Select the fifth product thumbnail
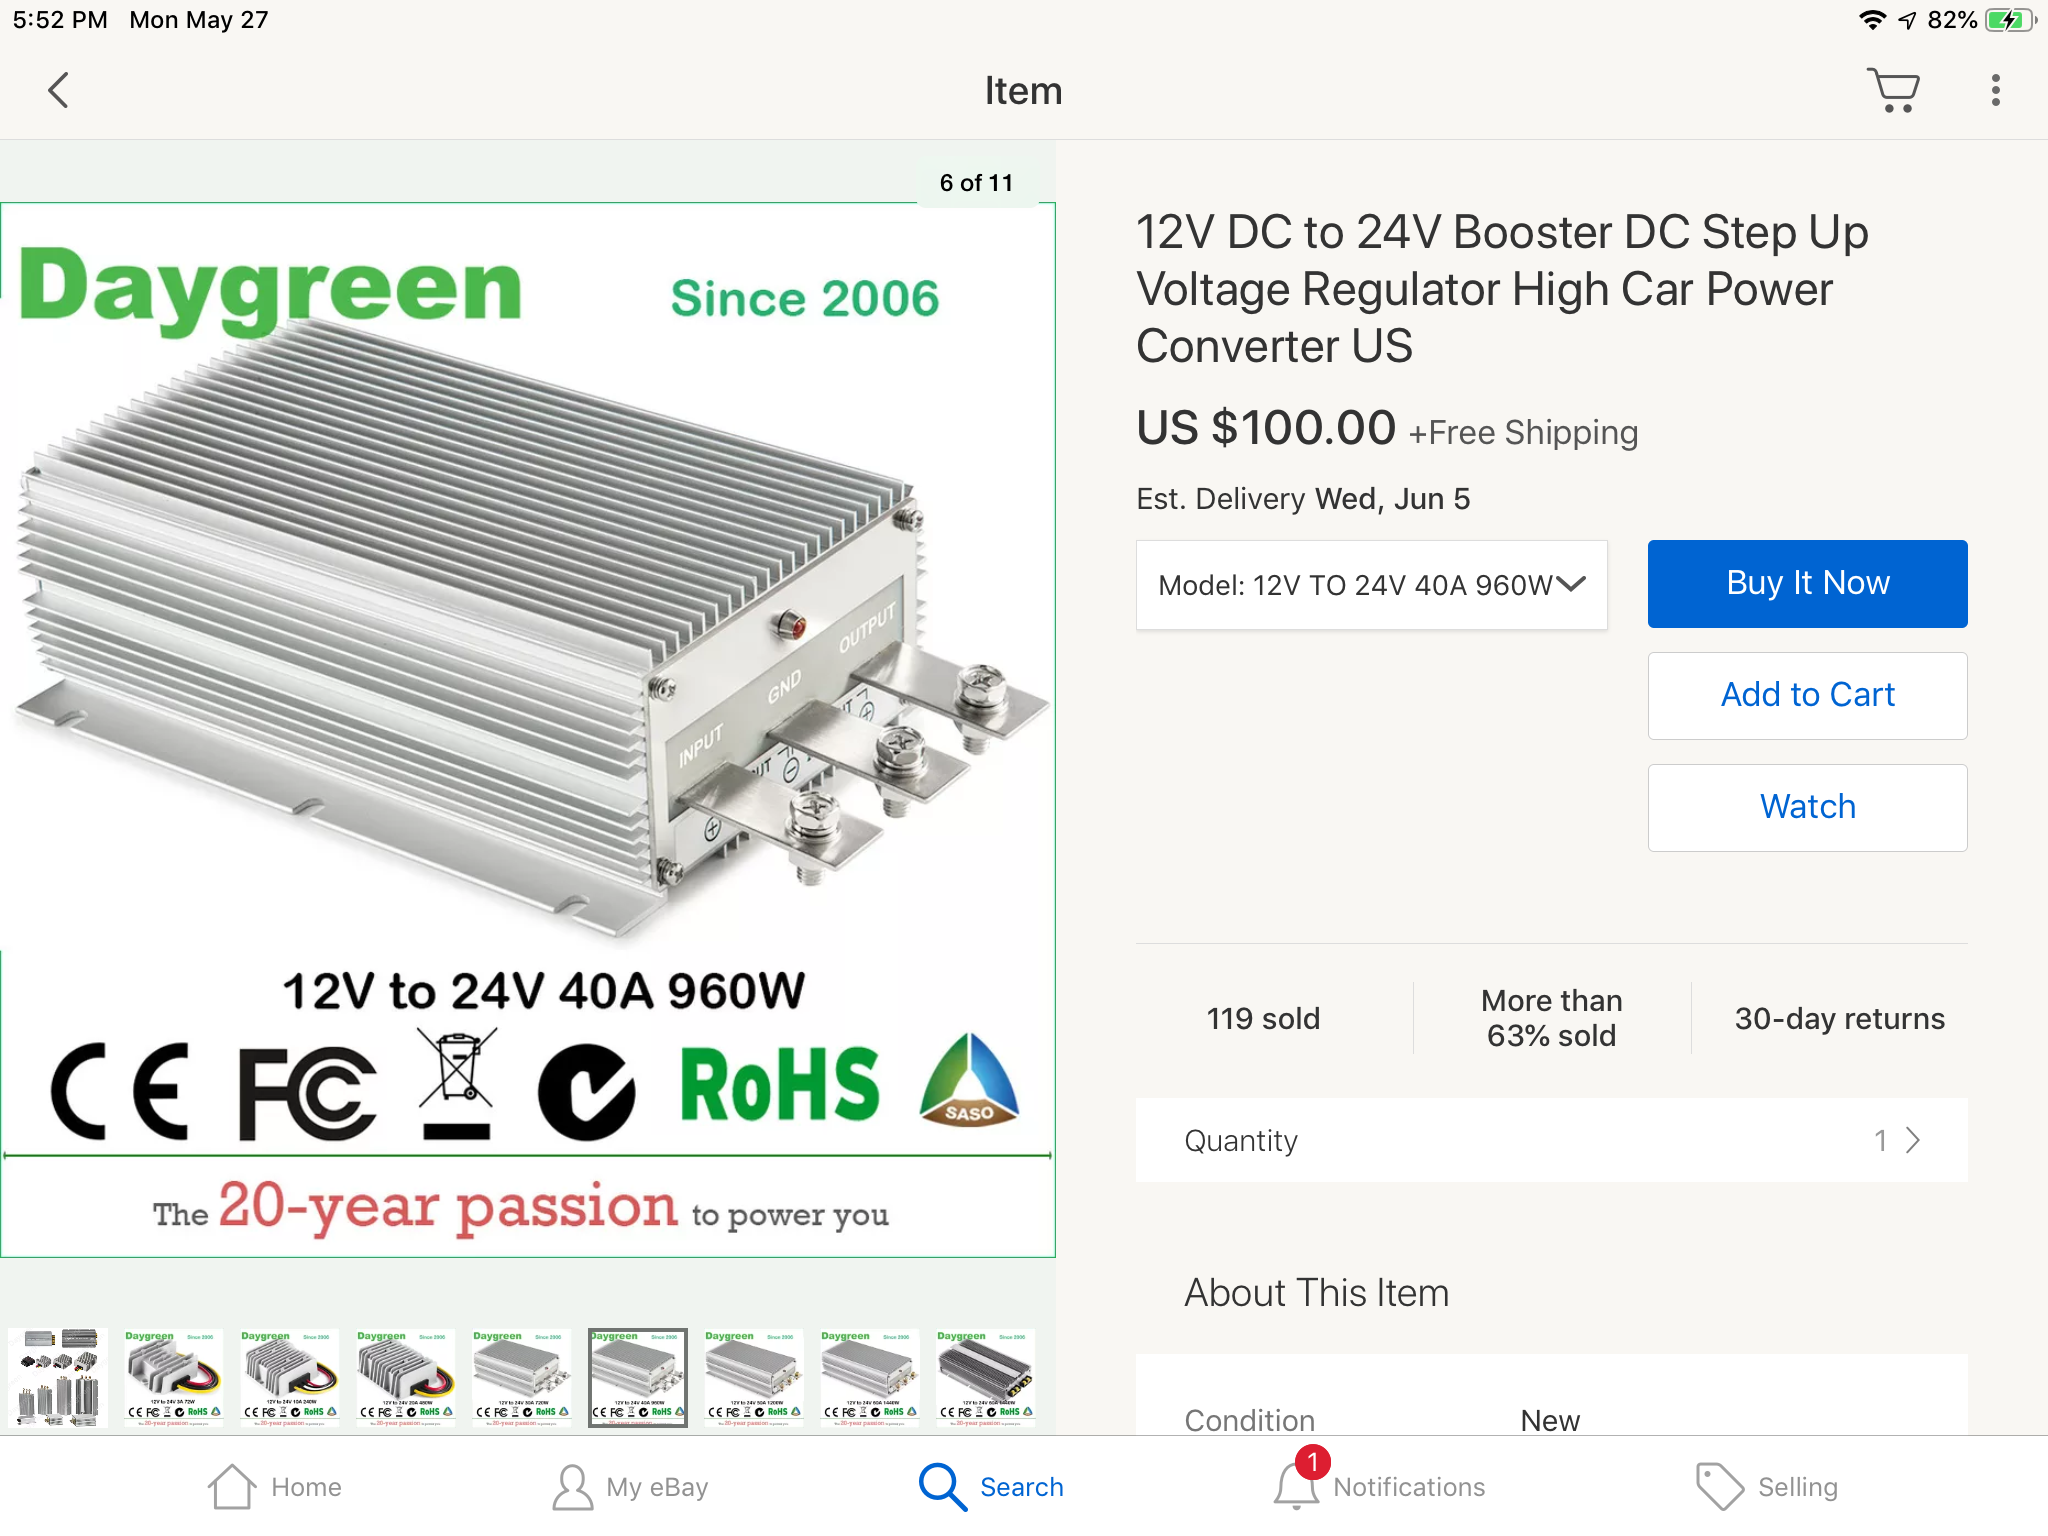 (x=522, y=1377)
